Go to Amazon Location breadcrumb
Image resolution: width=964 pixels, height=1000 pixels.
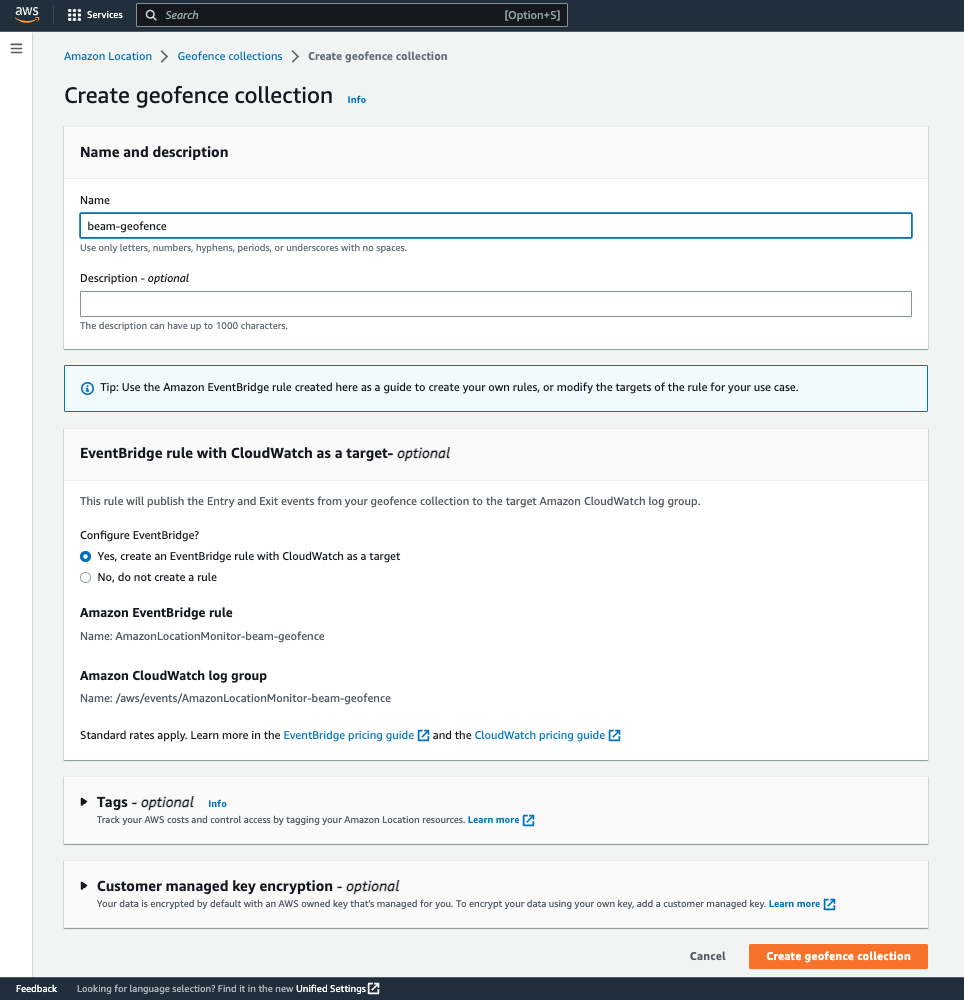point(108,56)
